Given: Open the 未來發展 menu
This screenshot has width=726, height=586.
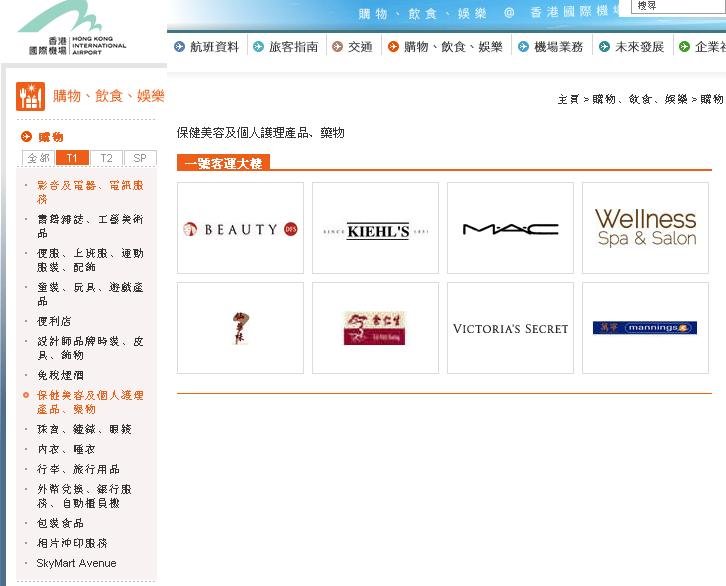Looking at the screenshot, I should pyautogui.click(x=639, y=47).
